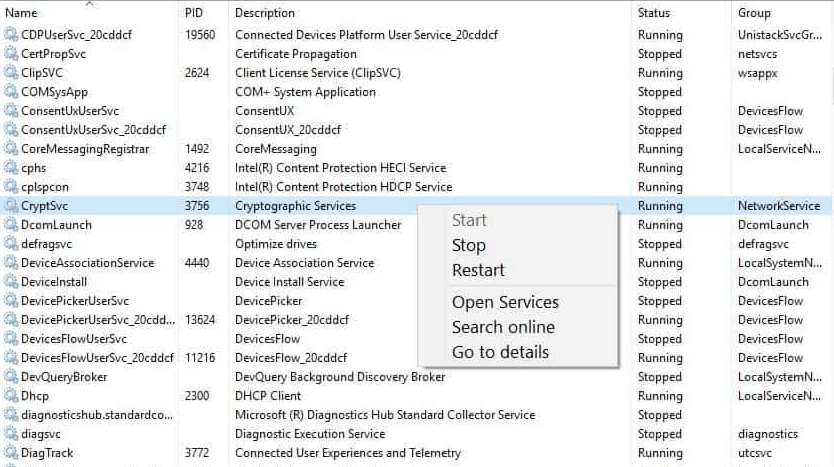Click the icon beside DcomLaunch service

tap(11, 225)
